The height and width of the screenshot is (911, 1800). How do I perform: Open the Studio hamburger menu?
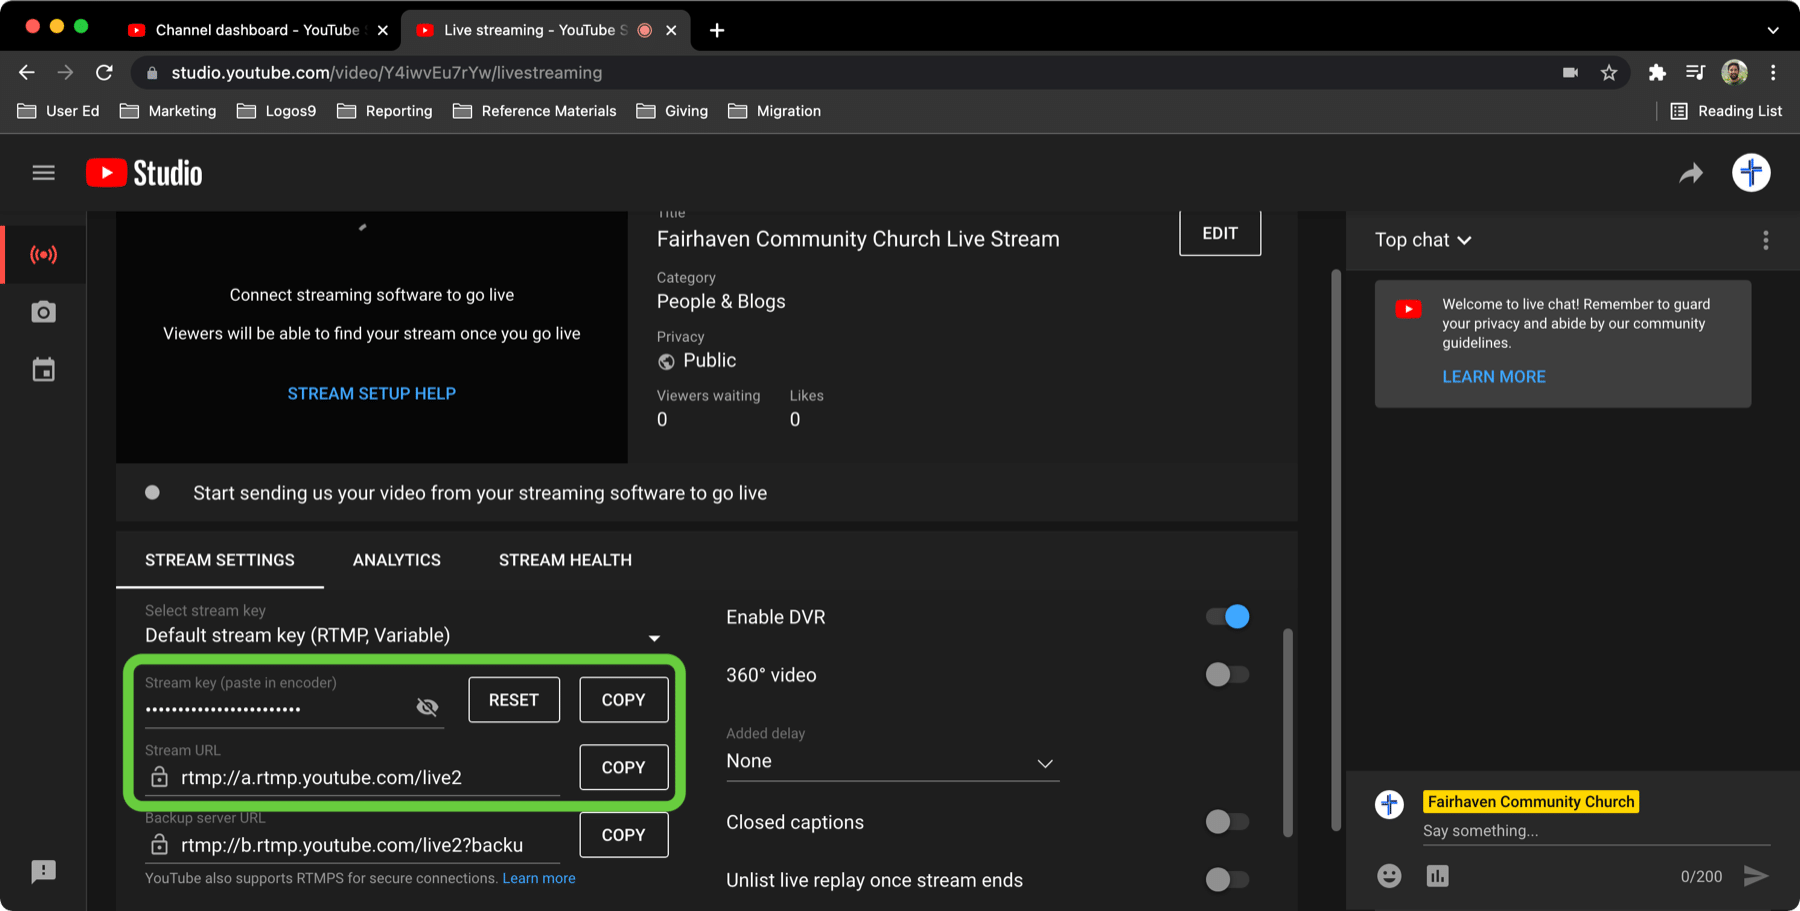[x=43, y=173]
